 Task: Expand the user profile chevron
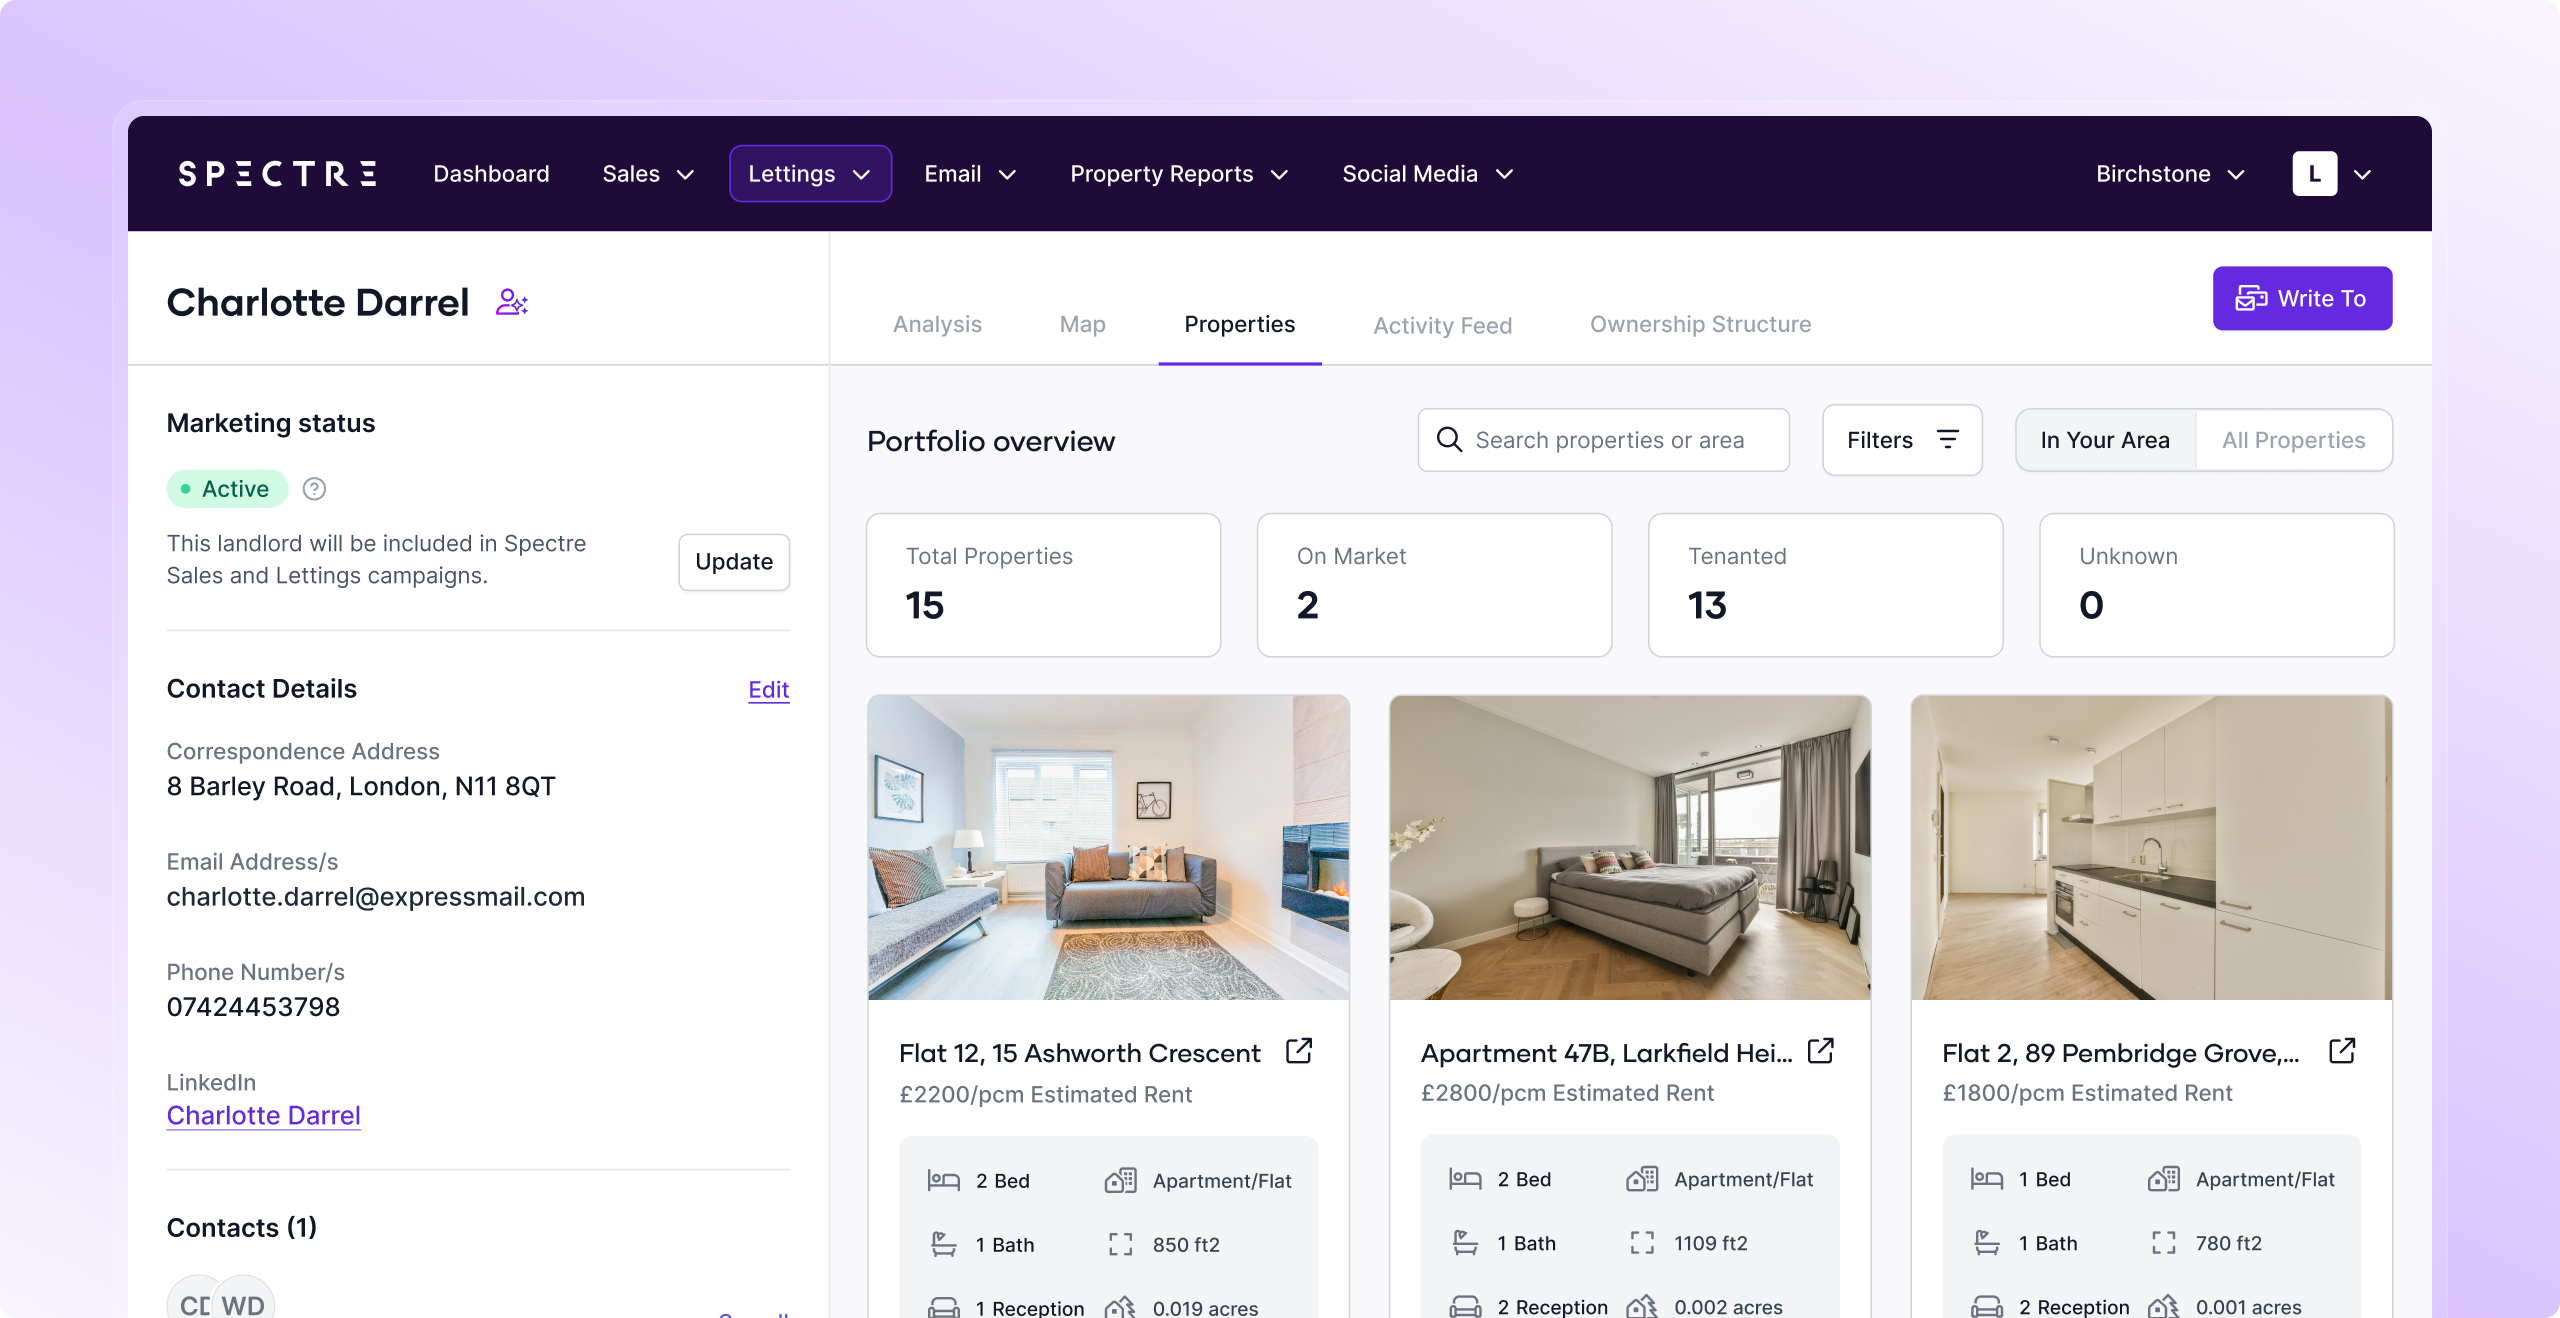pyautogui.click(x=2362, y=175)
